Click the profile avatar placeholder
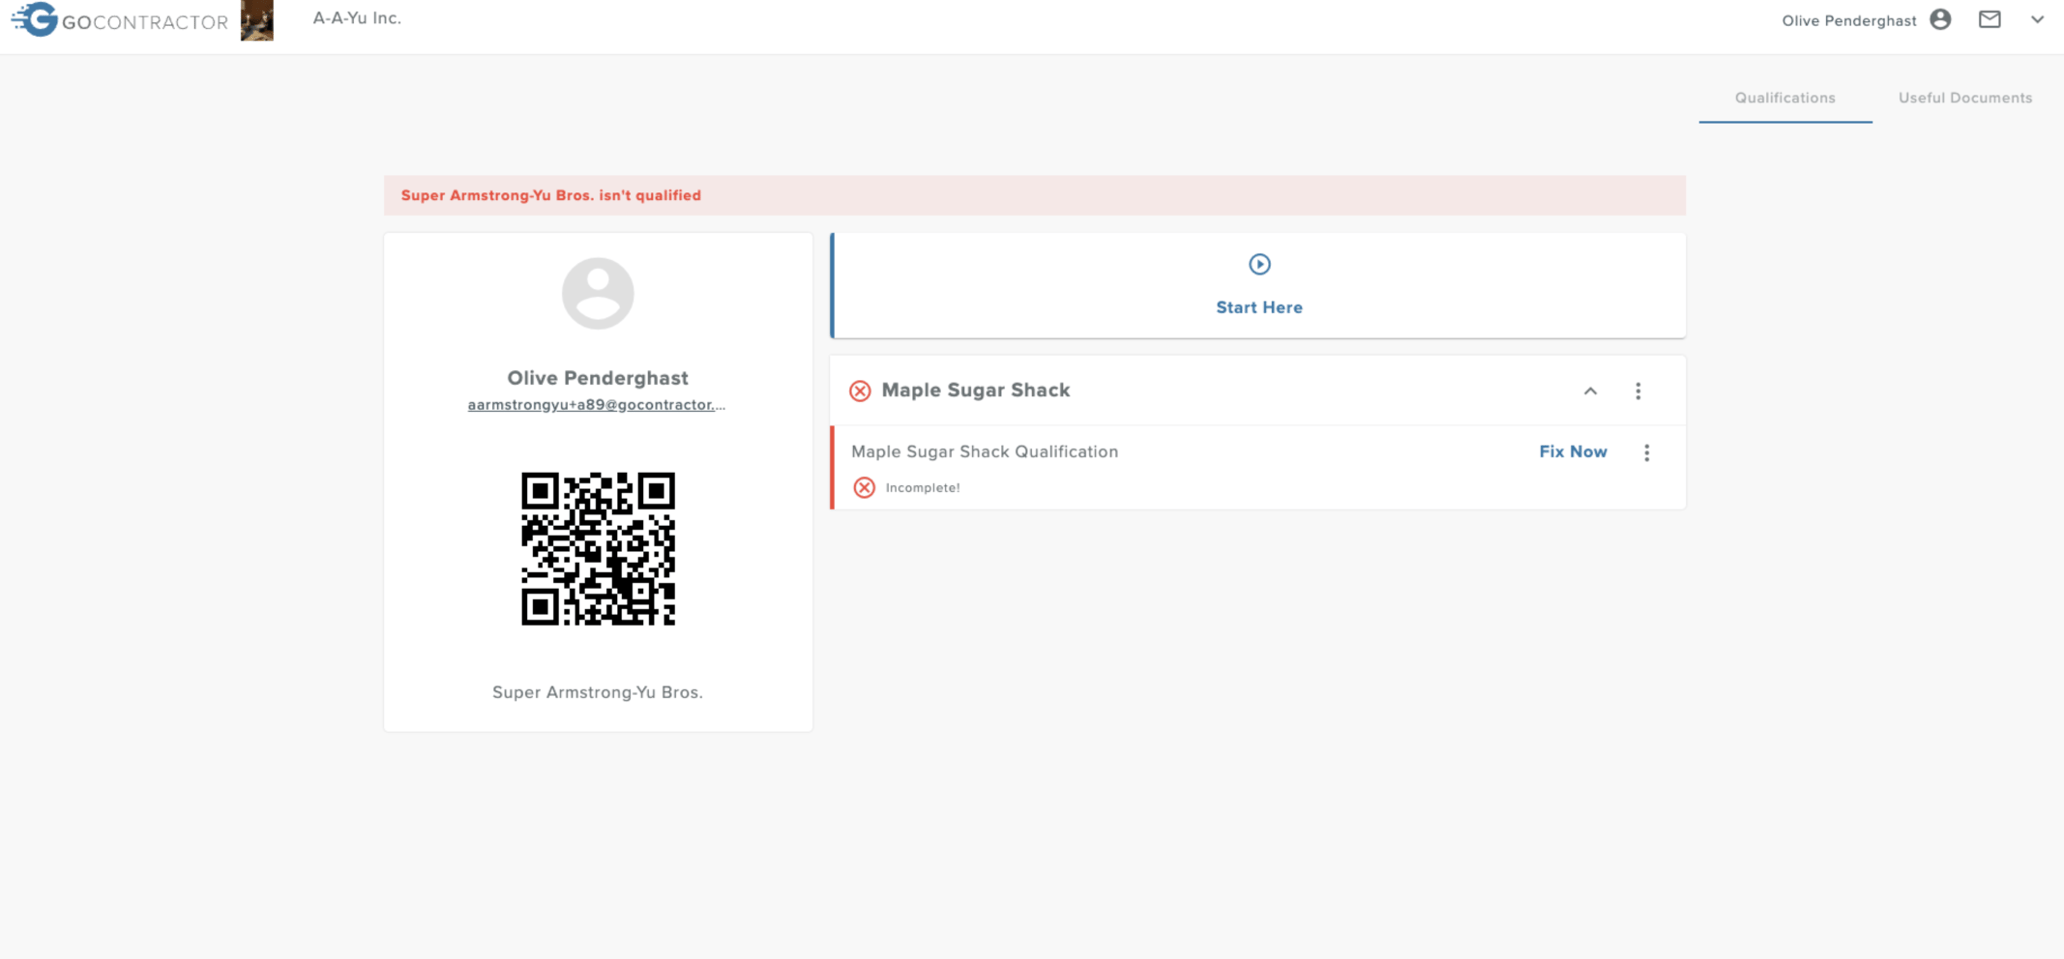The width and height of the screenshot is (2064, 959). point(598,293)
